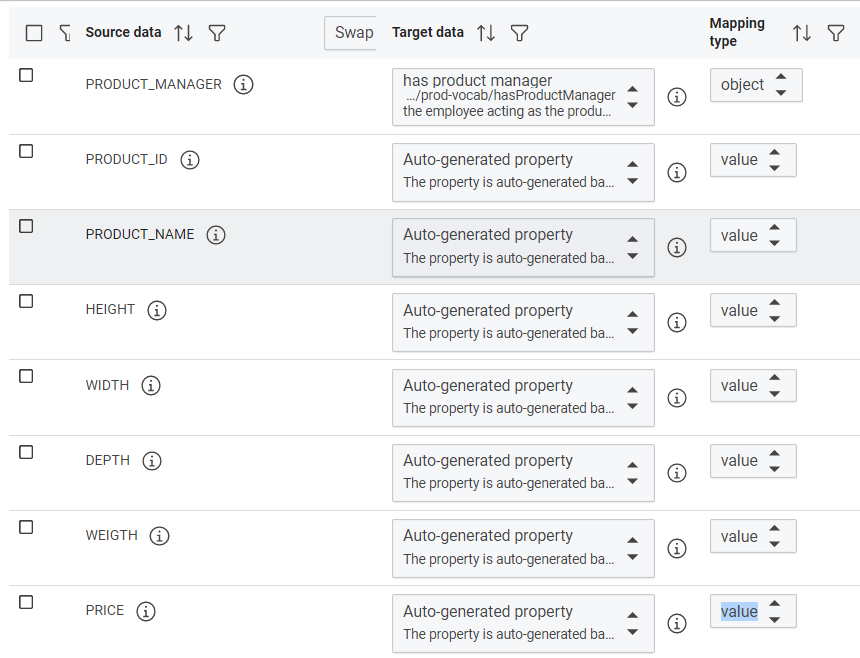860x658 pixels.
Task: Click the filter icon next to Source data
Action: [x=217, y=33]
